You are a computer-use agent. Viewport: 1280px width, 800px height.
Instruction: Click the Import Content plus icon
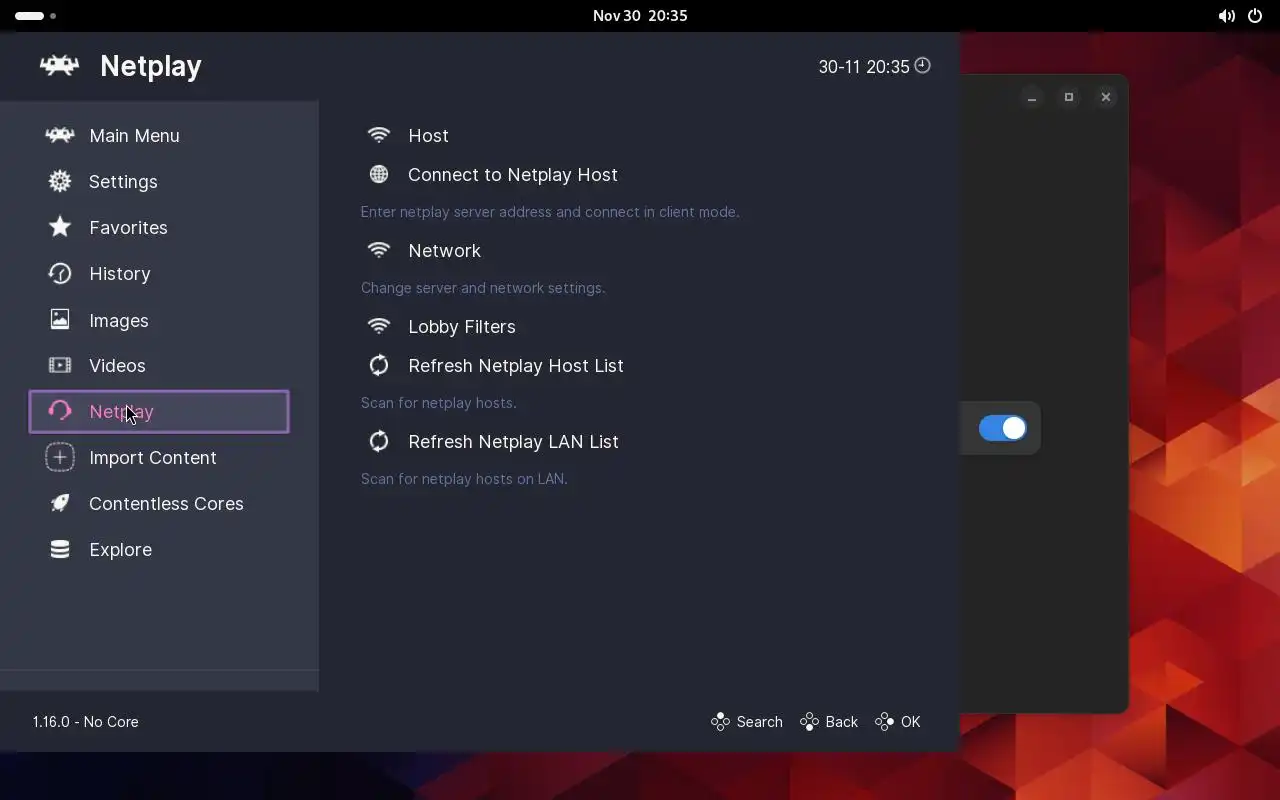pos(60,457)
